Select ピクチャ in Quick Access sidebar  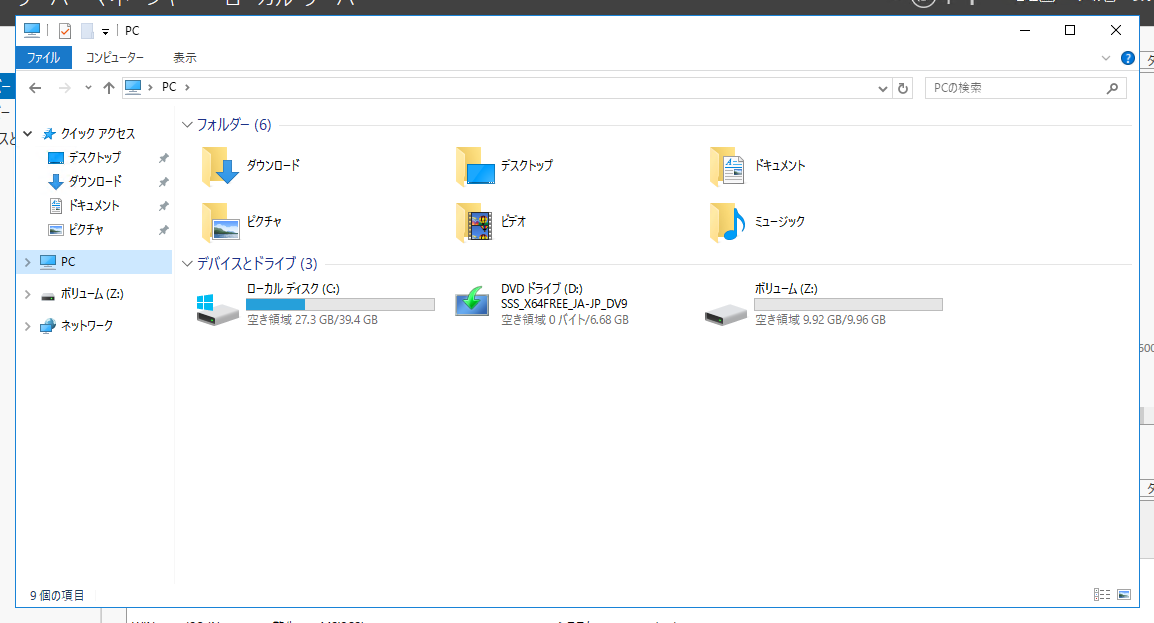[86, 229]
